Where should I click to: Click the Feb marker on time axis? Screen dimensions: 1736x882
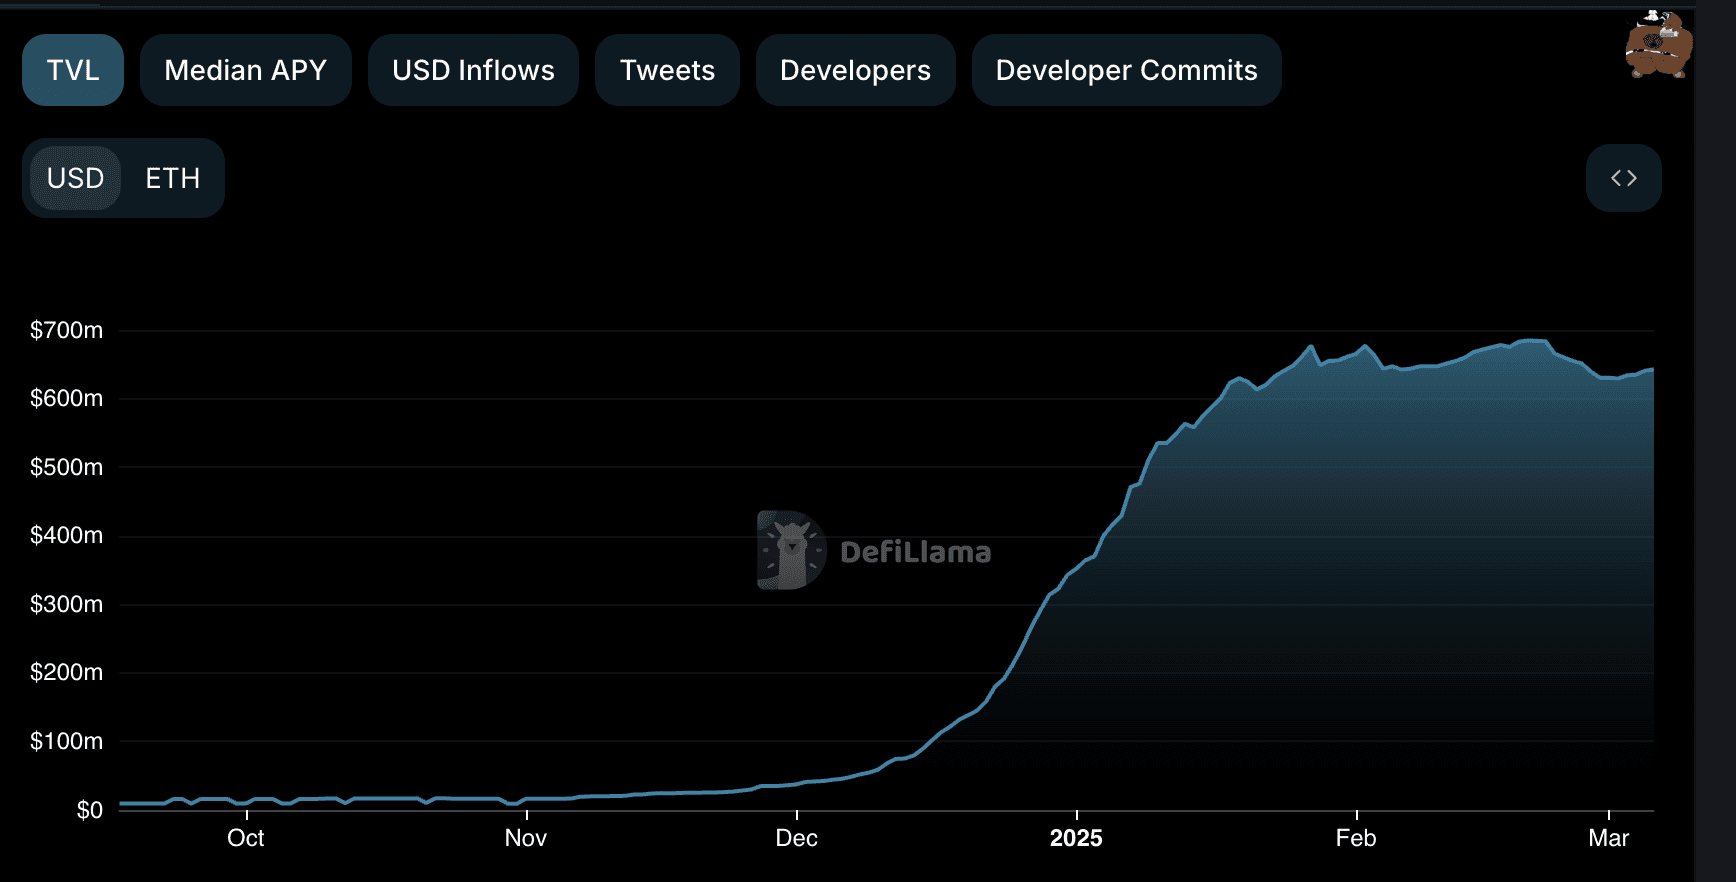1355,838
